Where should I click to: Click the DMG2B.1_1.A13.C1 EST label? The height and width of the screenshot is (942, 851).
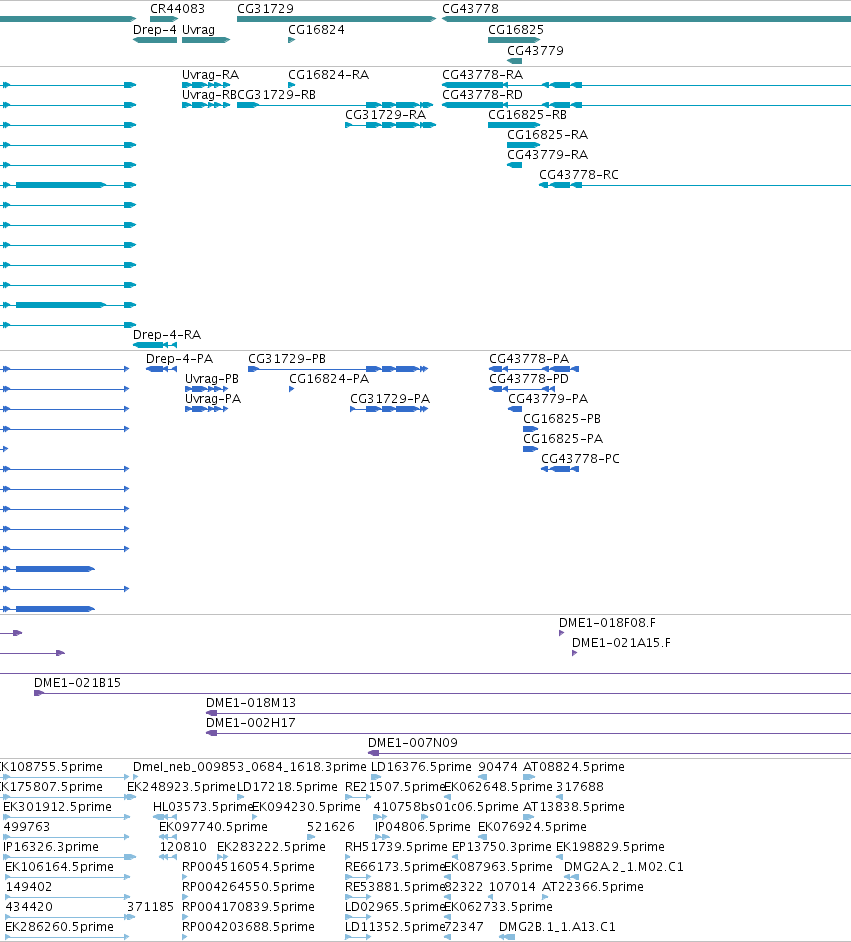coord(557,927)
